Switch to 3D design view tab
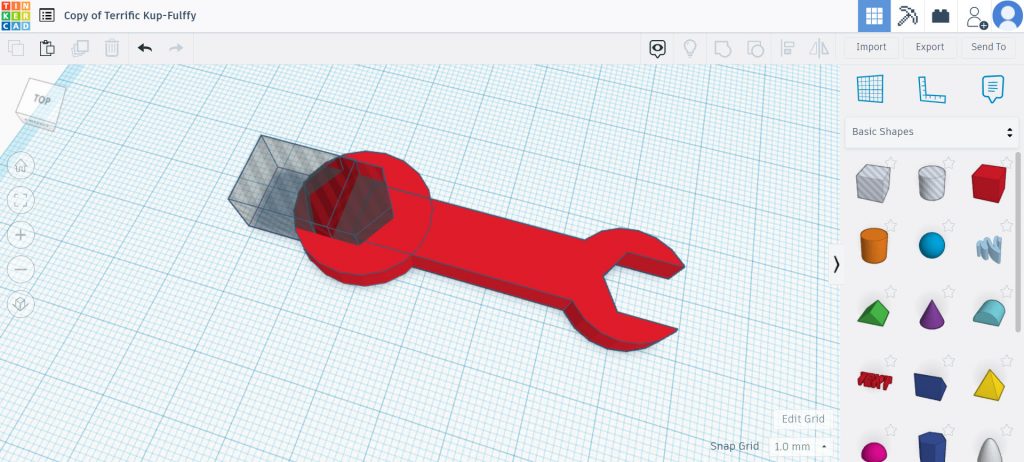 (x=874, y=16)
